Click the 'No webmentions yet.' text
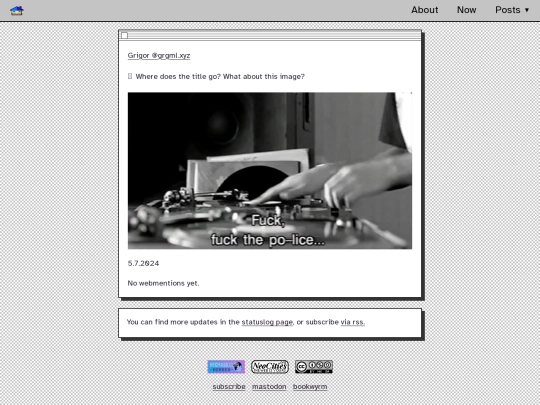 pos(163,283)
